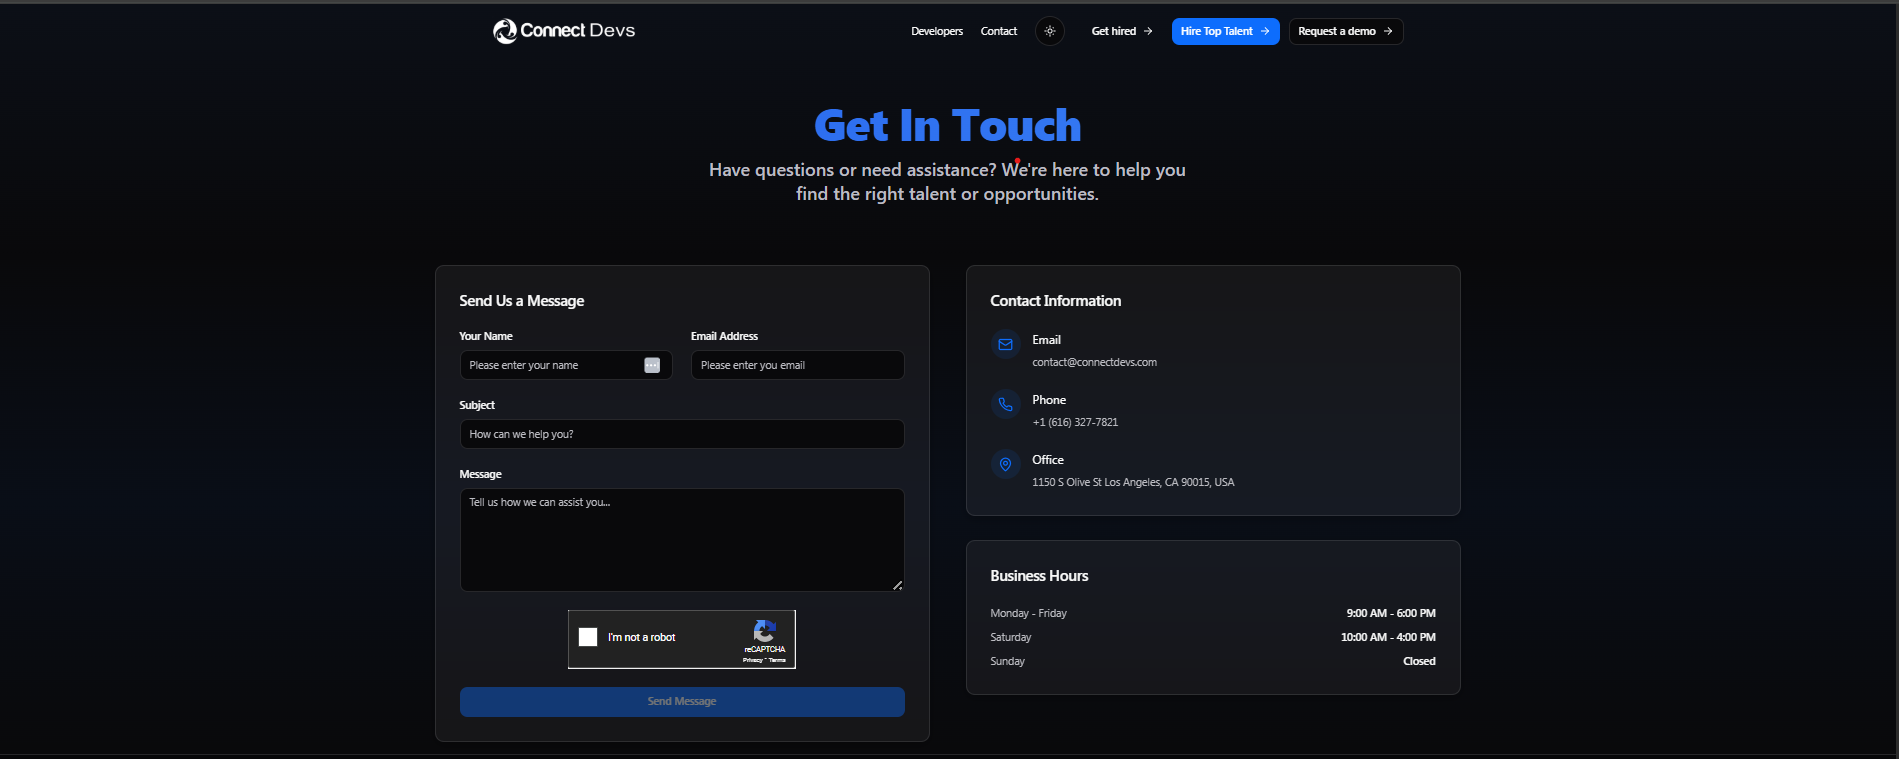
Task: Click the Your Name field label
Action: coord(486,337)
